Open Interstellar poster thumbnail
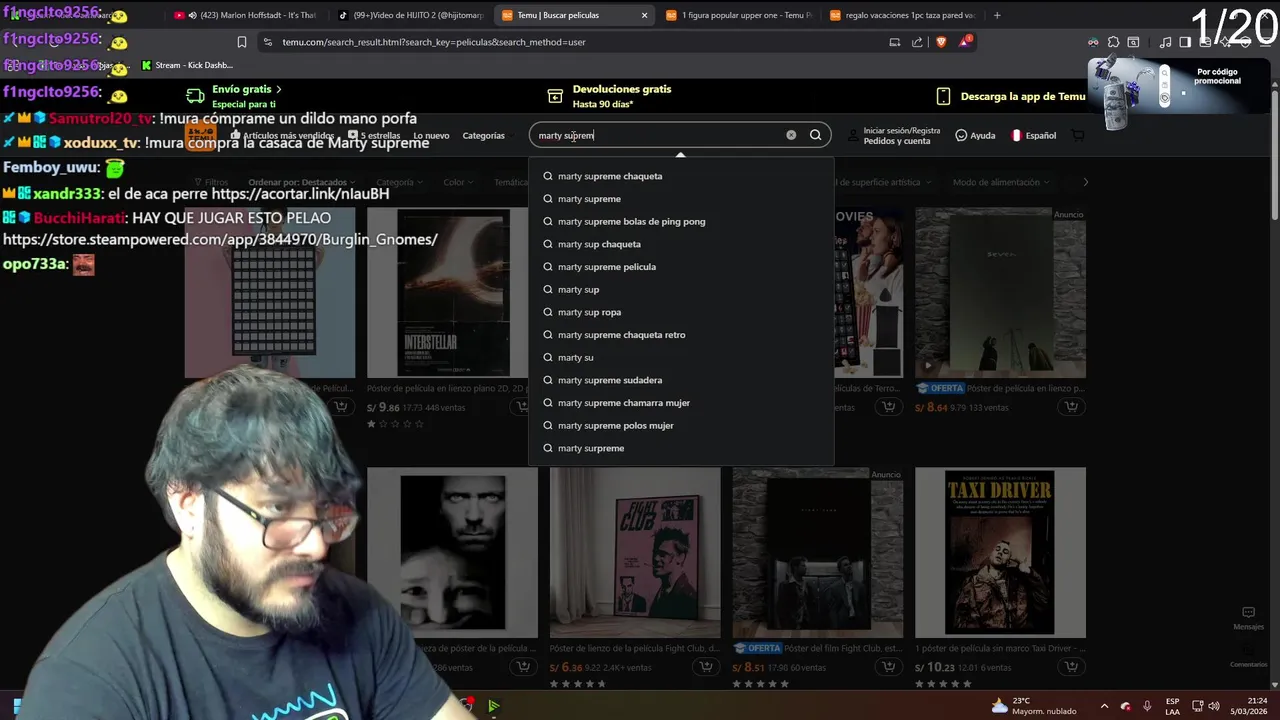 click(x=452, y=292)
